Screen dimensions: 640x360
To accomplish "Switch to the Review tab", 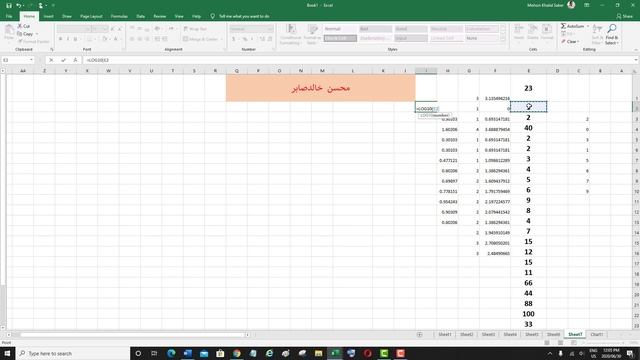I will point(160,16).
